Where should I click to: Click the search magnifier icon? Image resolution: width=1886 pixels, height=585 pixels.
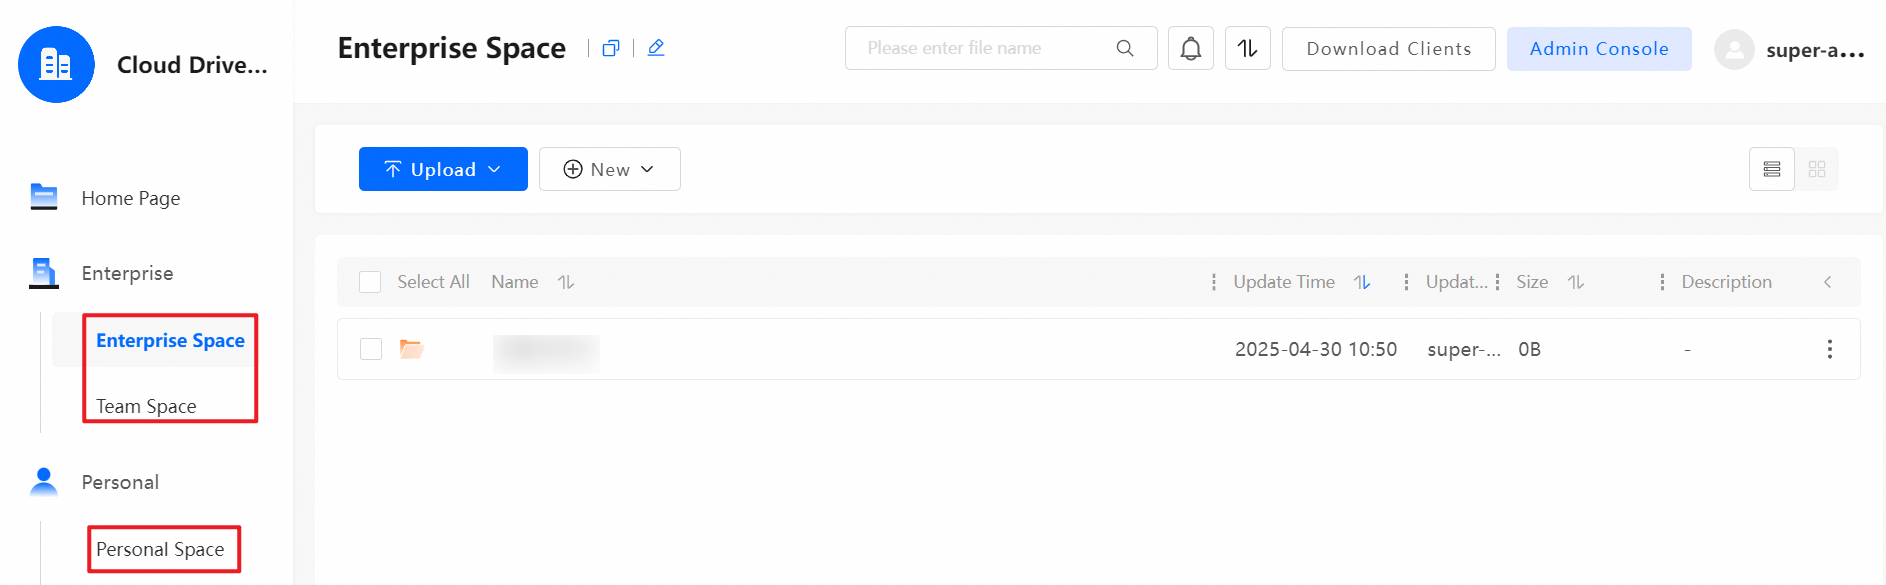pos(1125,48)
